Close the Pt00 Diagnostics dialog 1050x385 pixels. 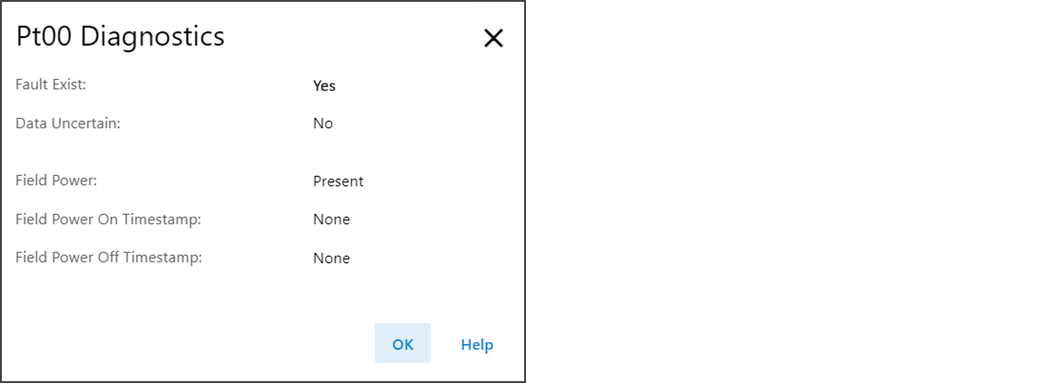[493, 39]
